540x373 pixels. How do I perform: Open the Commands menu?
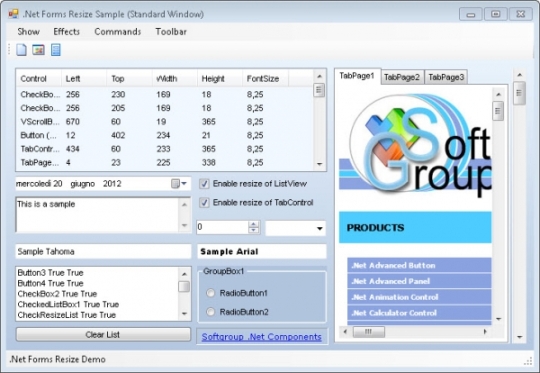(x=117, y=32)
